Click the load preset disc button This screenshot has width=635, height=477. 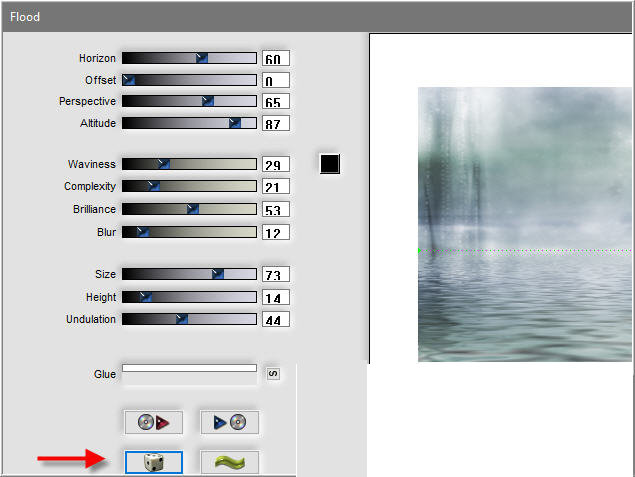153,422
